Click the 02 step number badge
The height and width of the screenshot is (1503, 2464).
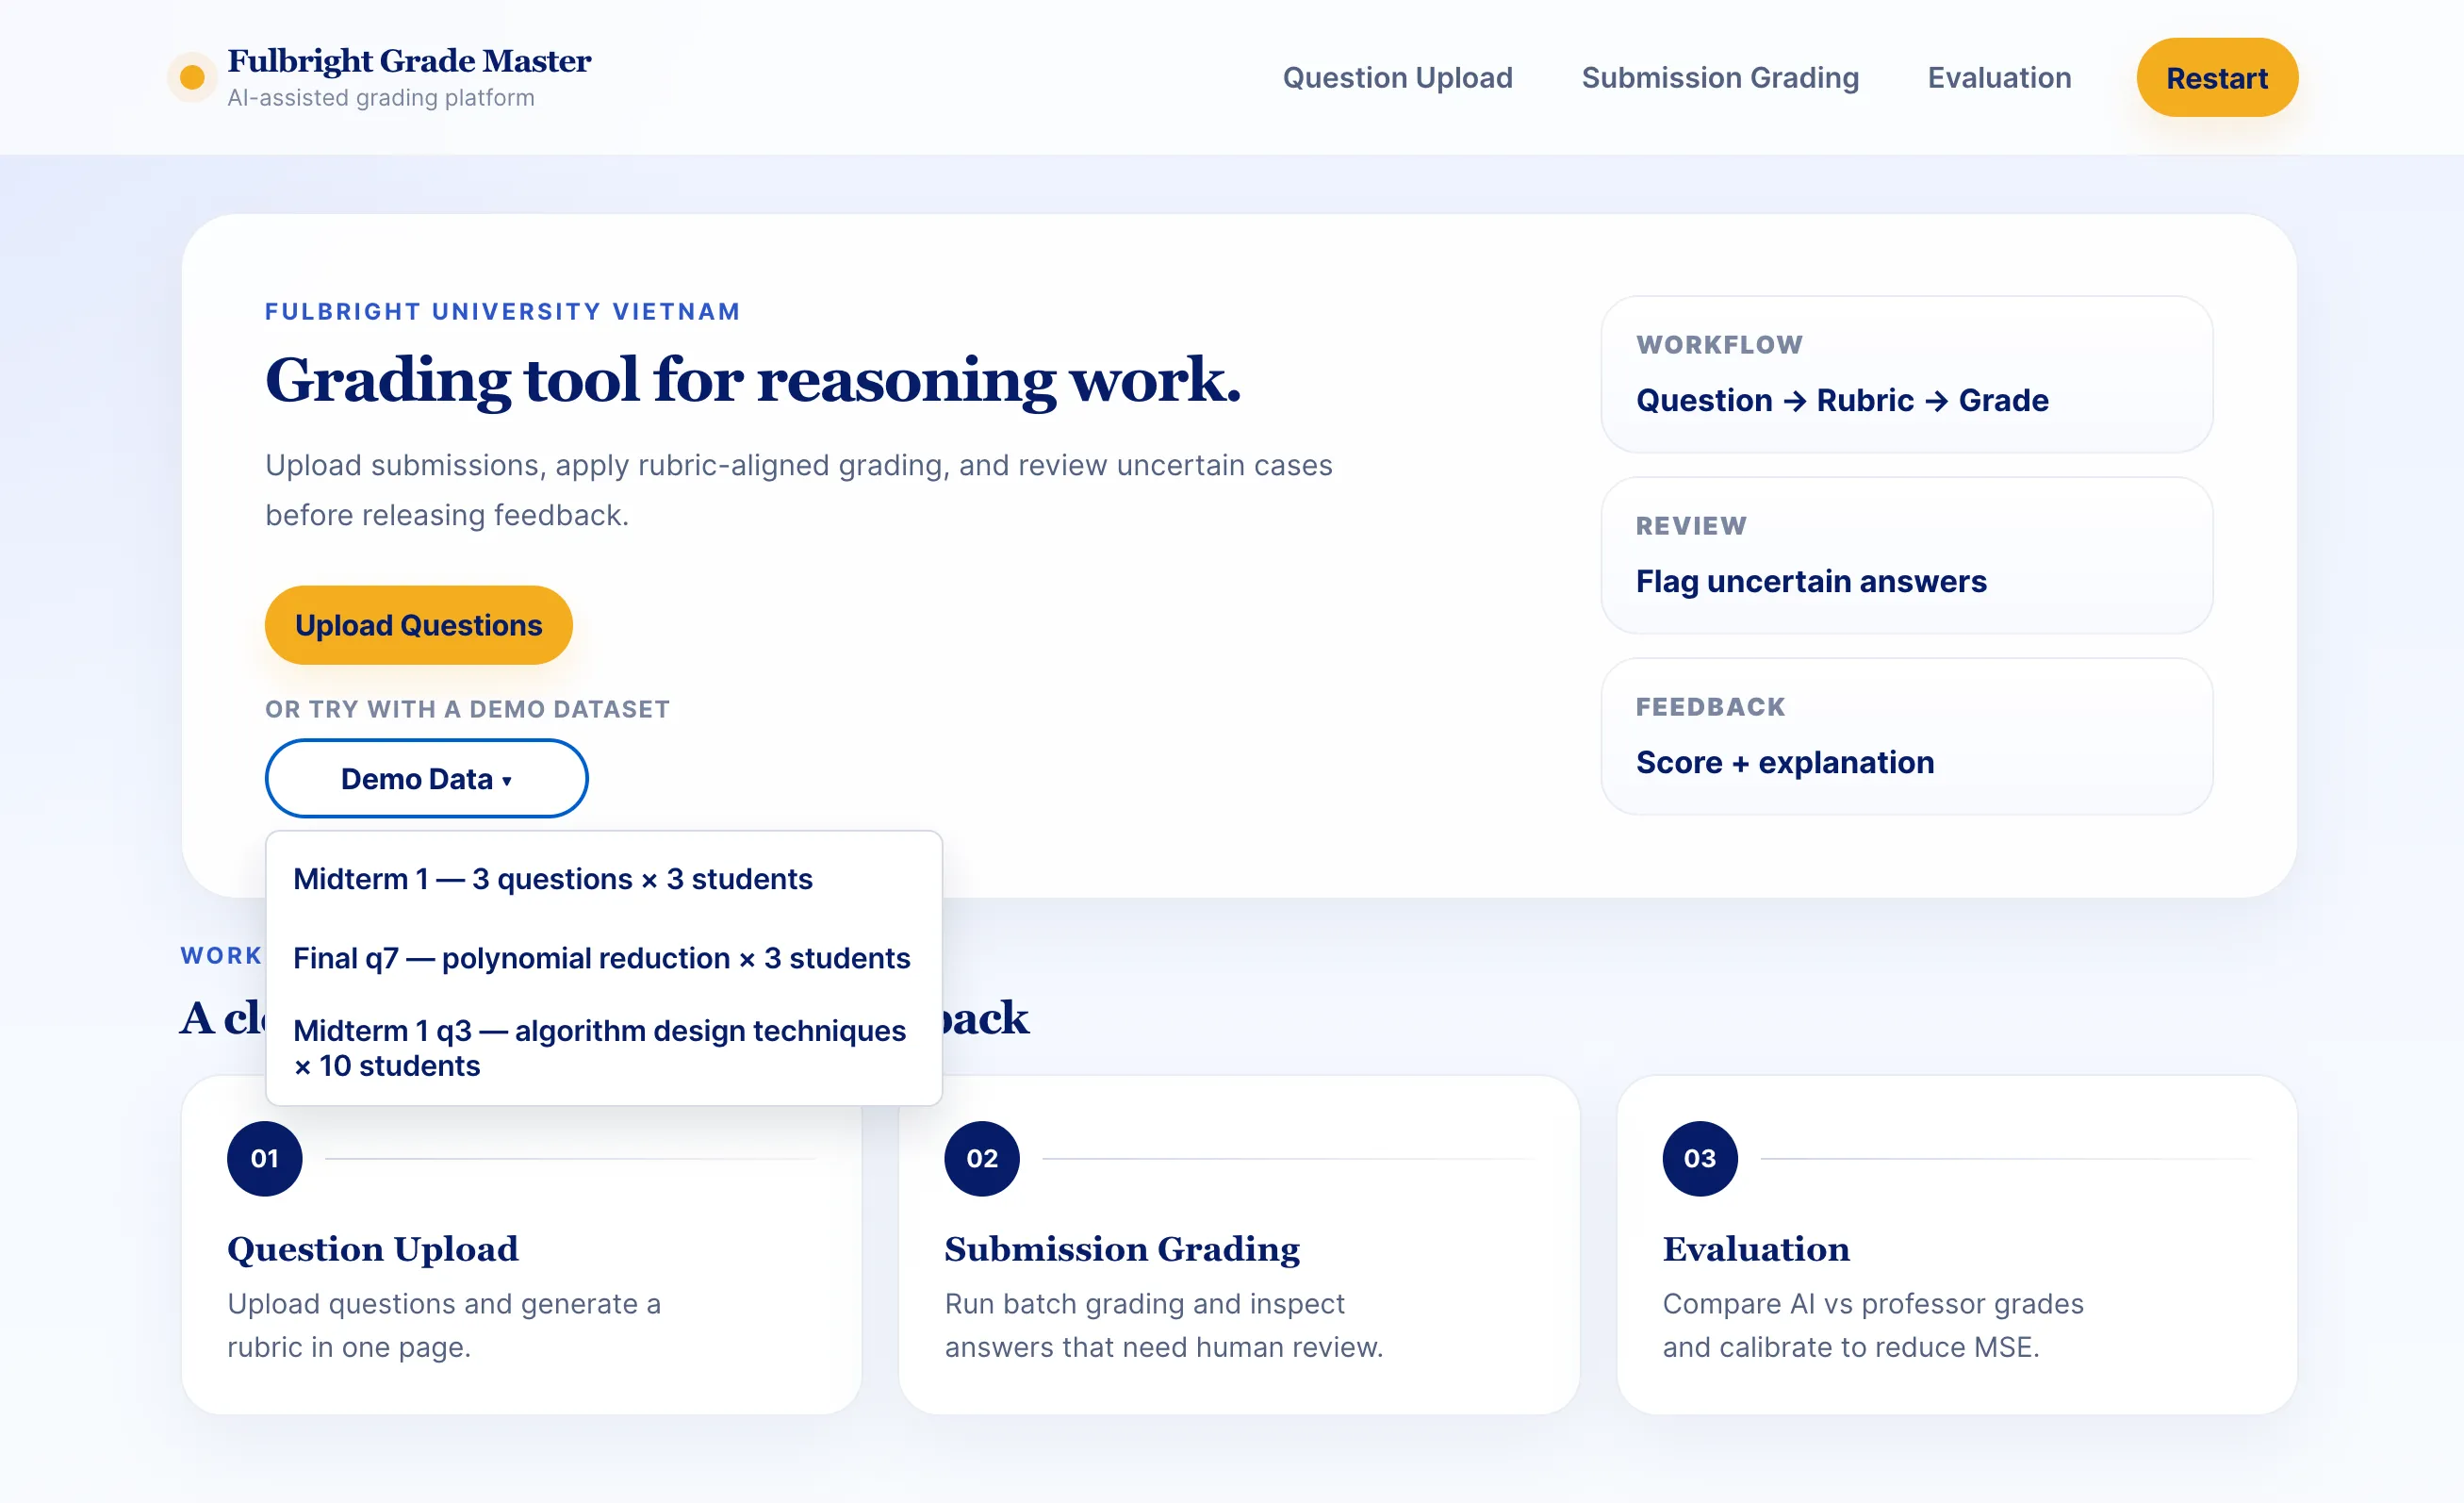981,1158
